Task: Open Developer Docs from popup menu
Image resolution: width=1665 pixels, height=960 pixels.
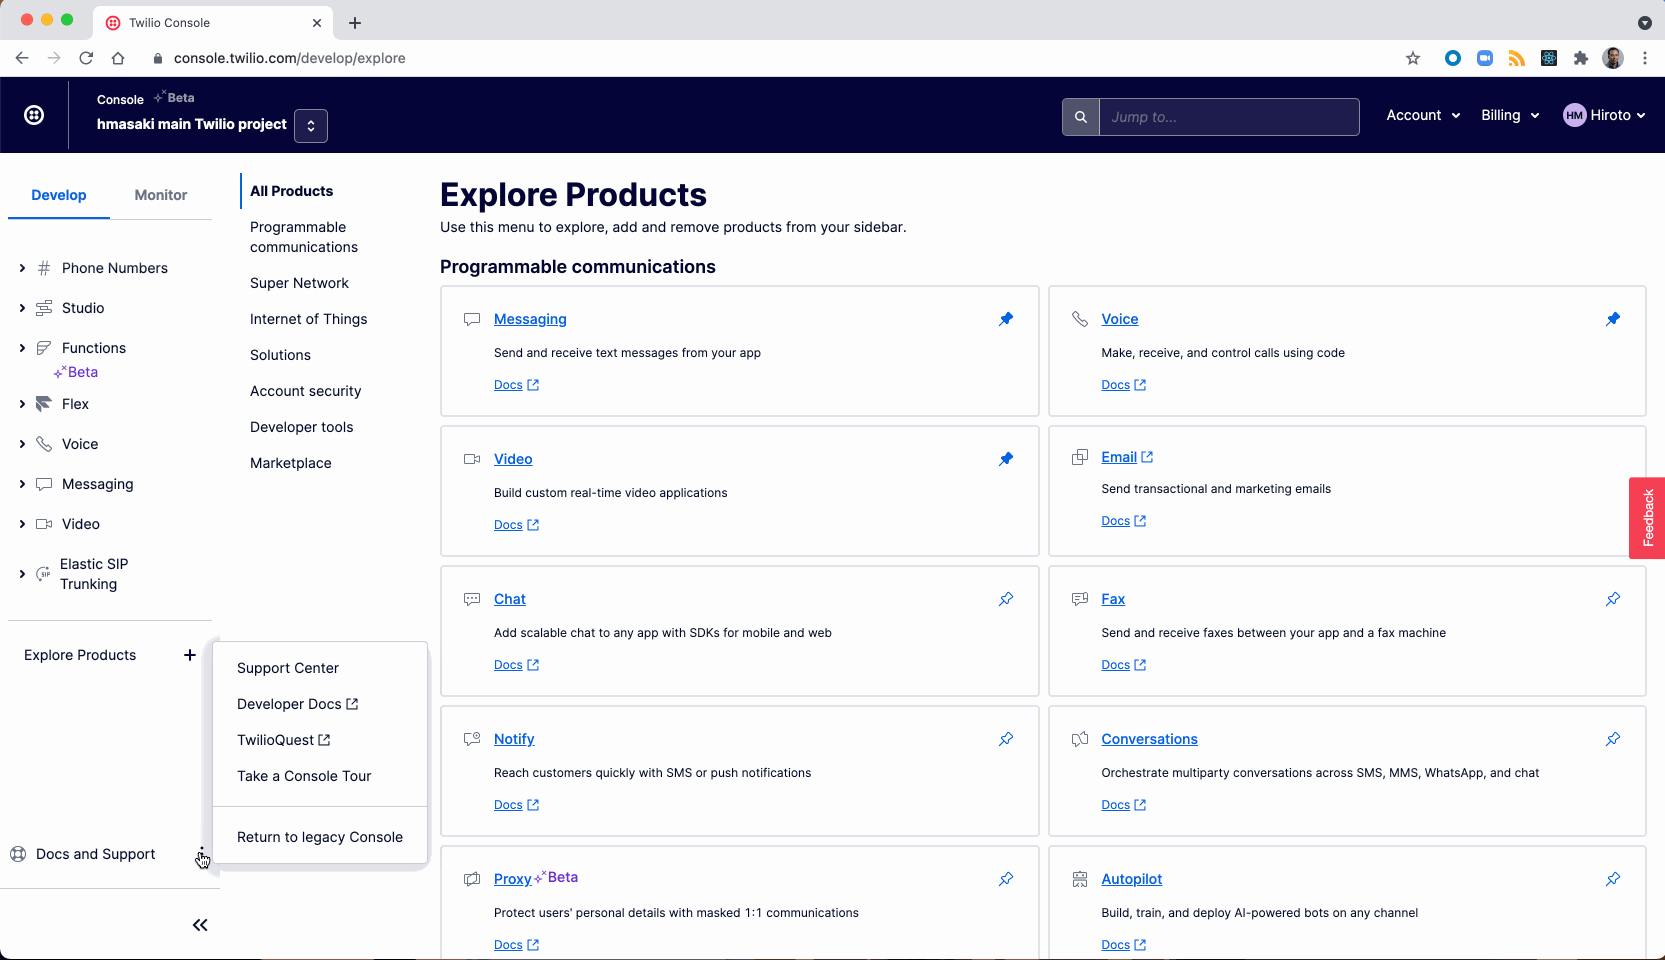Action: (x=297, y=704)
